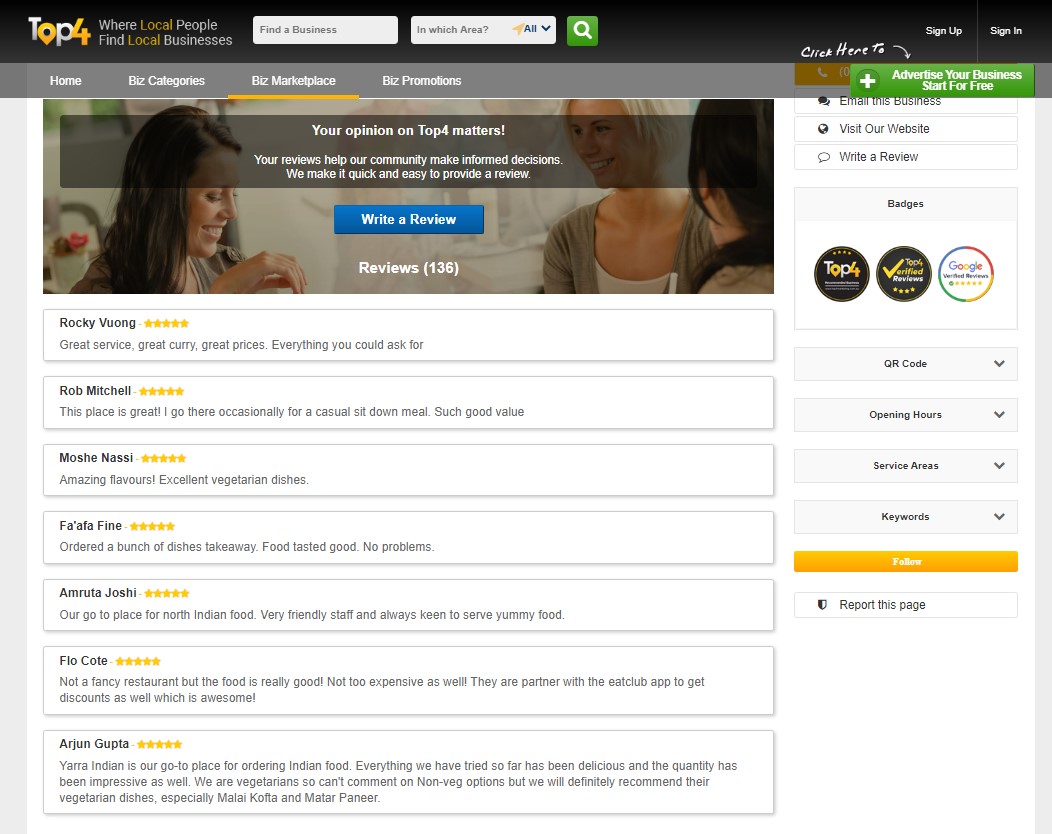
Task: Click the green search magnifier button
Action: point(582,30)
